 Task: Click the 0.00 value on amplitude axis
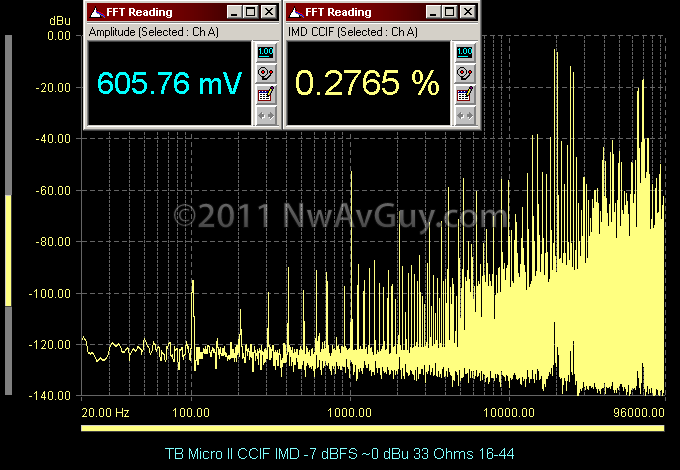(59, 36)
